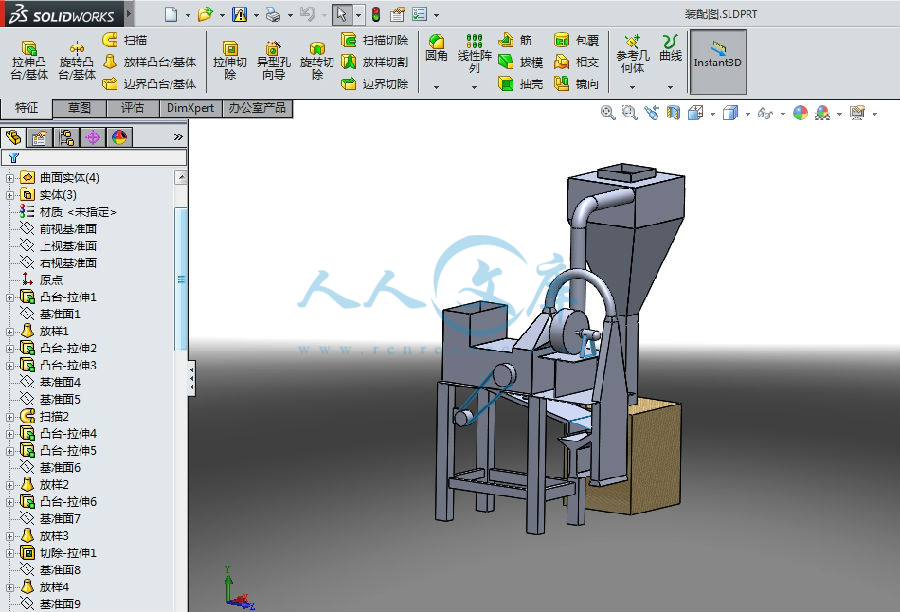Click the 扫描 sweep tool
The height and width of the screenshot is (612, 900).
click(x=125, y=40)
